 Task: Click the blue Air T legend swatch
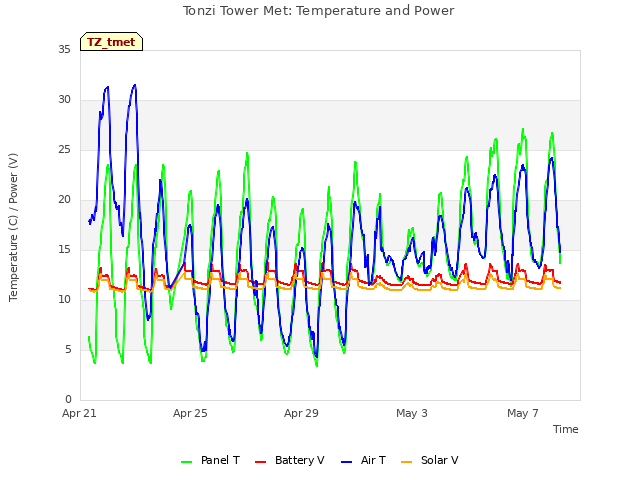tap(347, 462)
